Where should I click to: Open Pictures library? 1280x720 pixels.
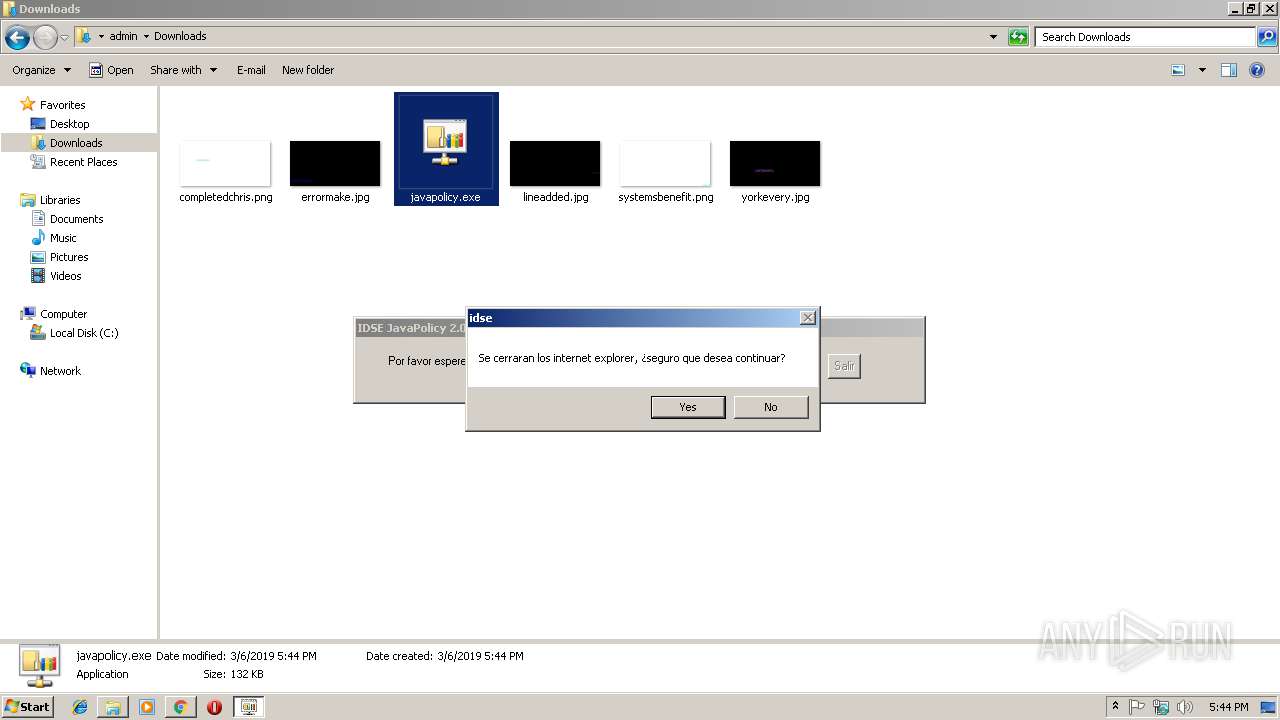coord(69,257)
